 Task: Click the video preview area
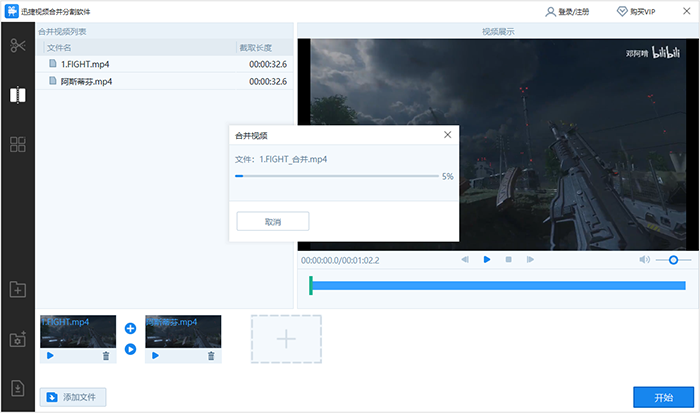click(498, 145)
